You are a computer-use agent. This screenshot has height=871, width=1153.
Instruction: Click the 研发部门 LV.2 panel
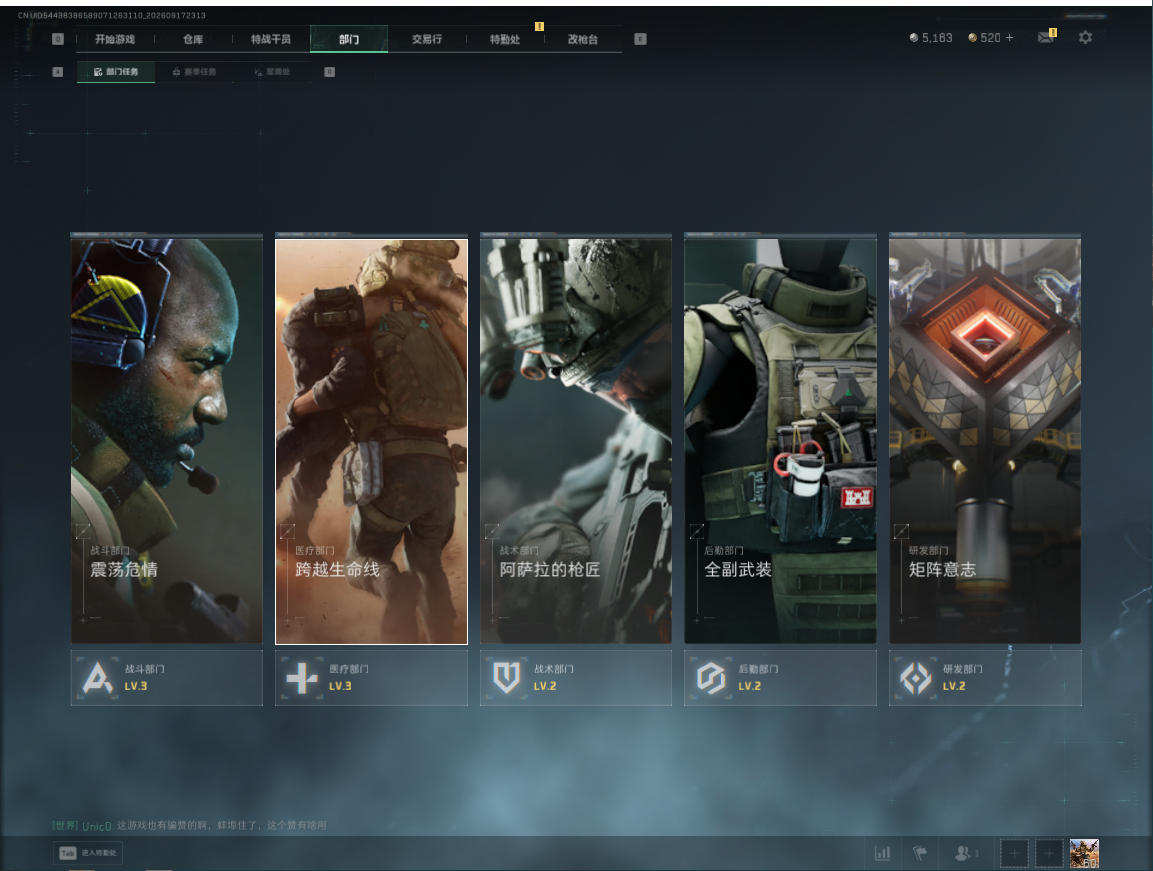click(x=985, y=678)
